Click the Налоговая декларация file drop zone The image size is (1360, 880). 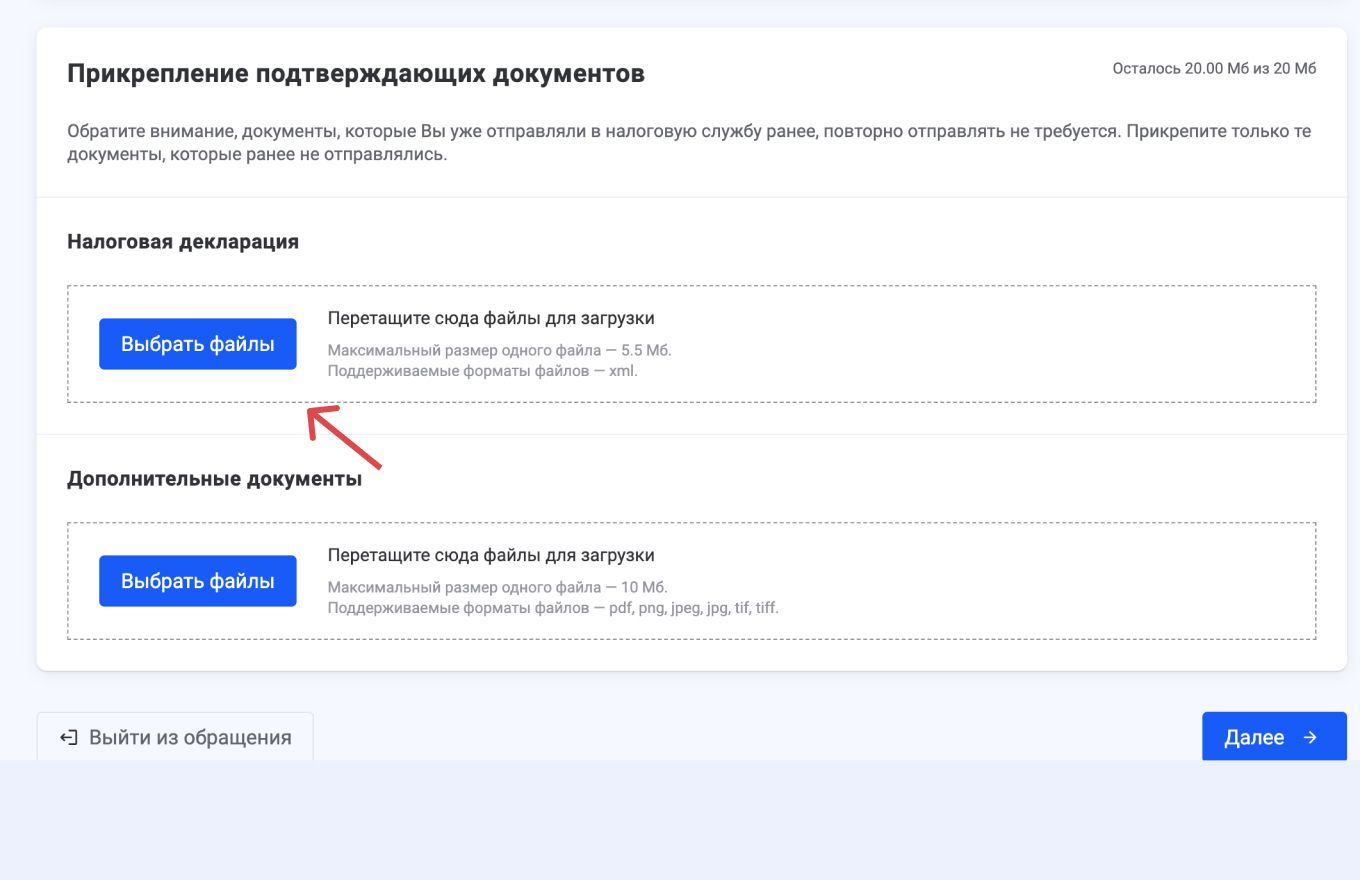pos(900,344)
